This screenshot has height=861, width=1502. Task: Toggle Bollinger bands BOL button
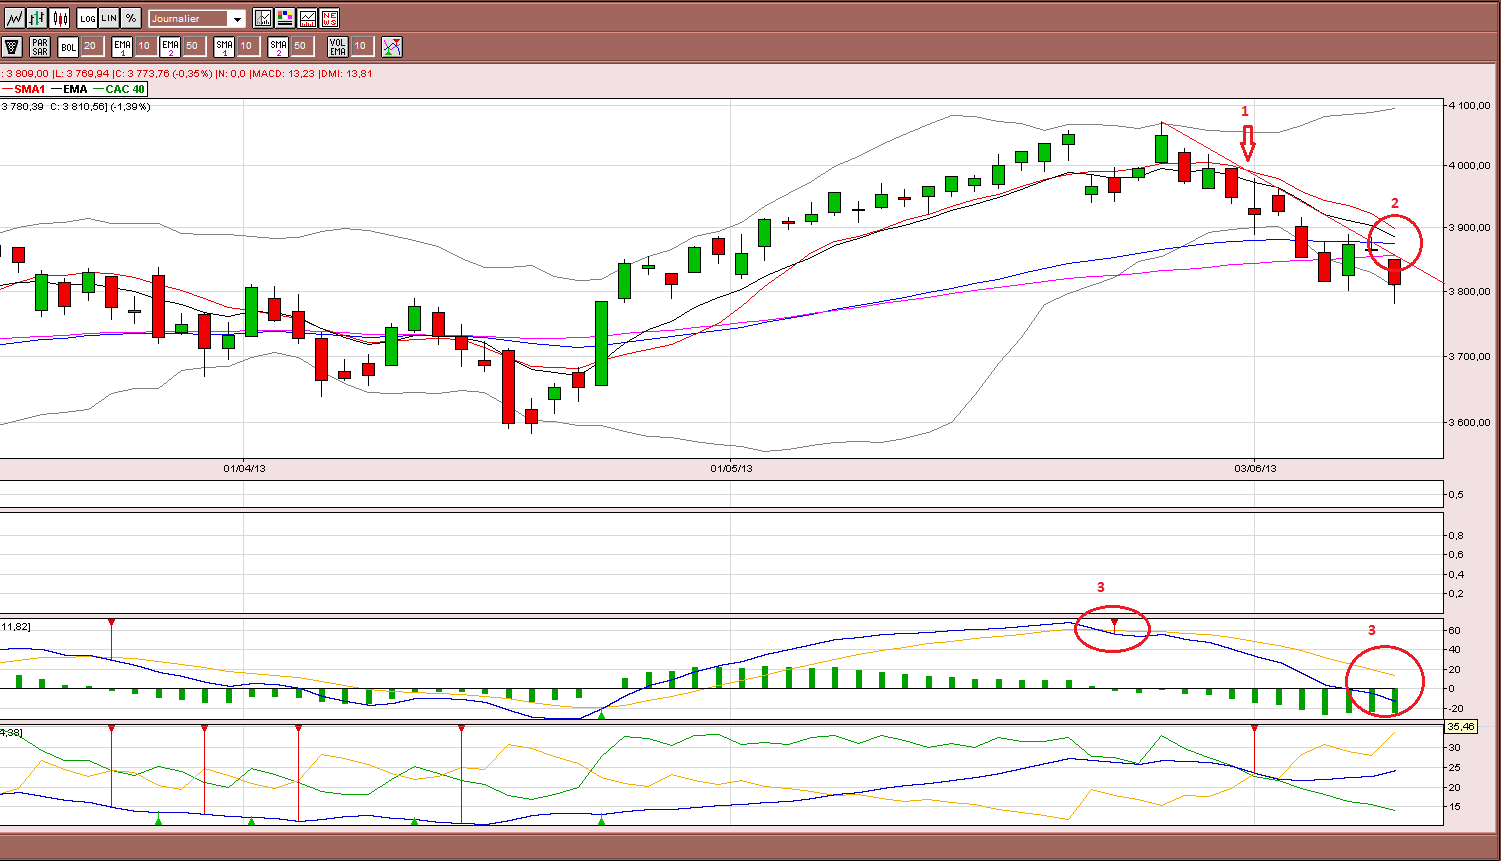point(68,47)
